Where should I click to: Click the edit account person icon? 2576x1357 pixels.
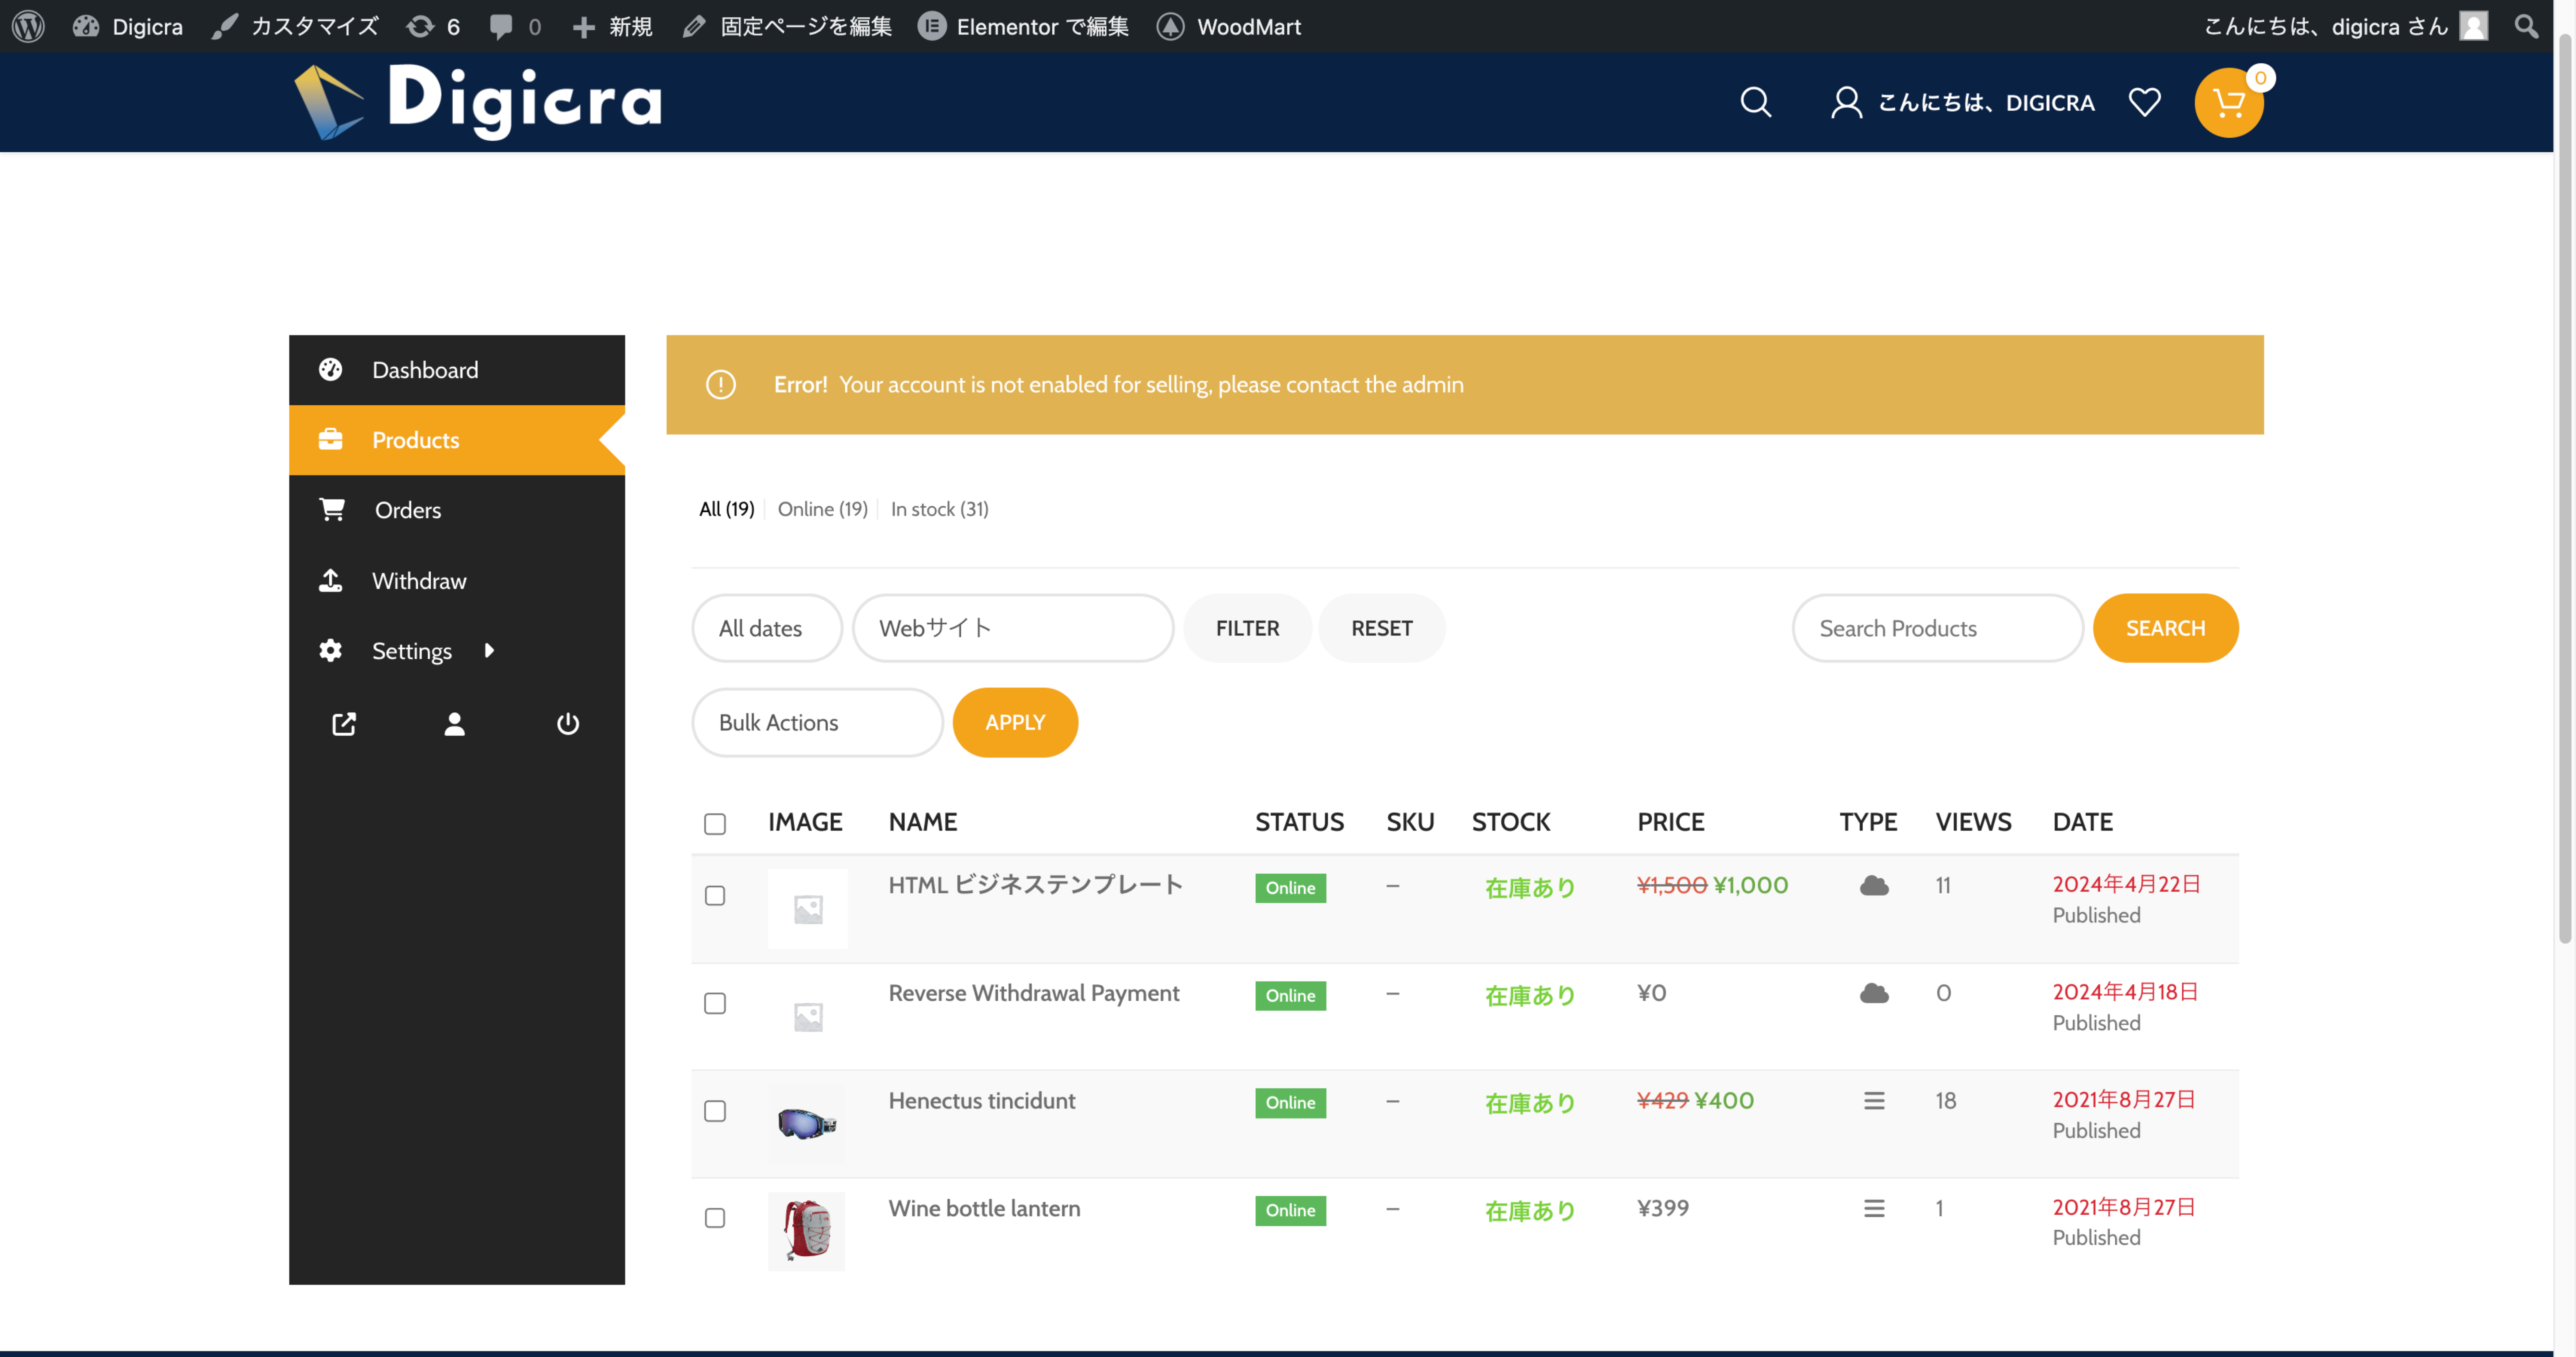[455, 724]
